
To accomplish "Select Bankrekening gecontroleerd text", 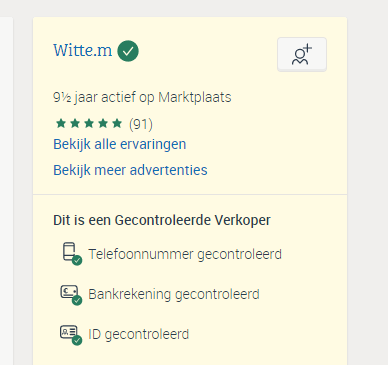I will pos(174,294).
